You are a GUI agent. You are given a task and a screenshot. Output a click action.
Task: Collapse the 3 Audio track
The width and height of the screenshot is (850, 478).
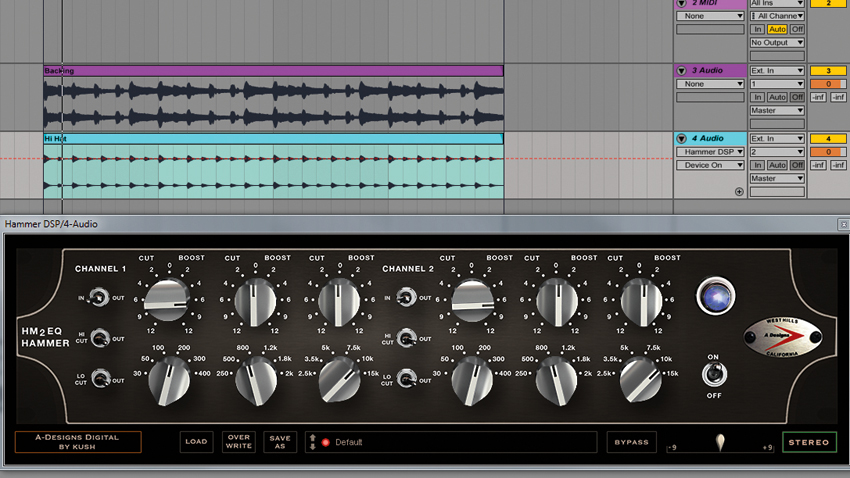682,70
